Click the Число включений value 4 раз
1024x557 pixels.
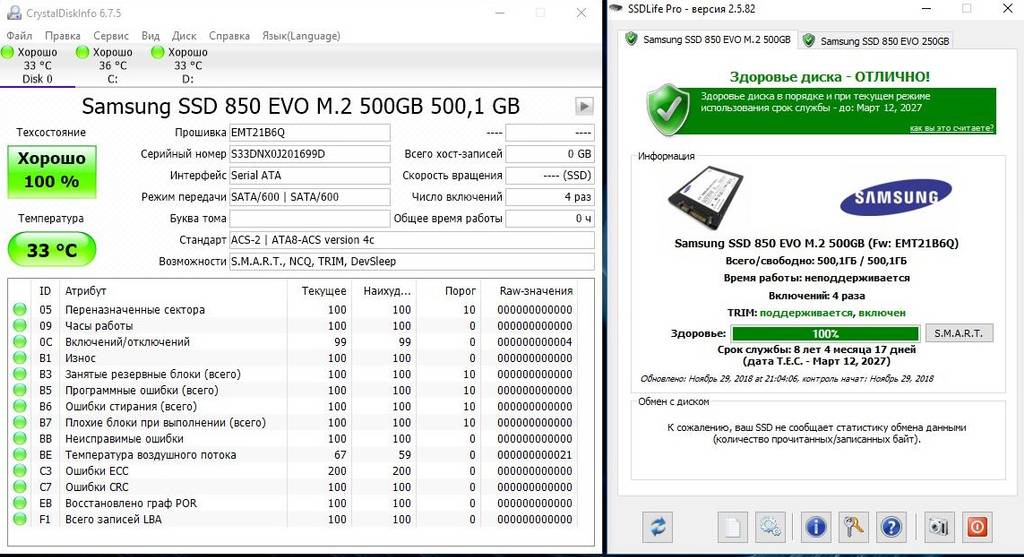(x=550, y=197)
